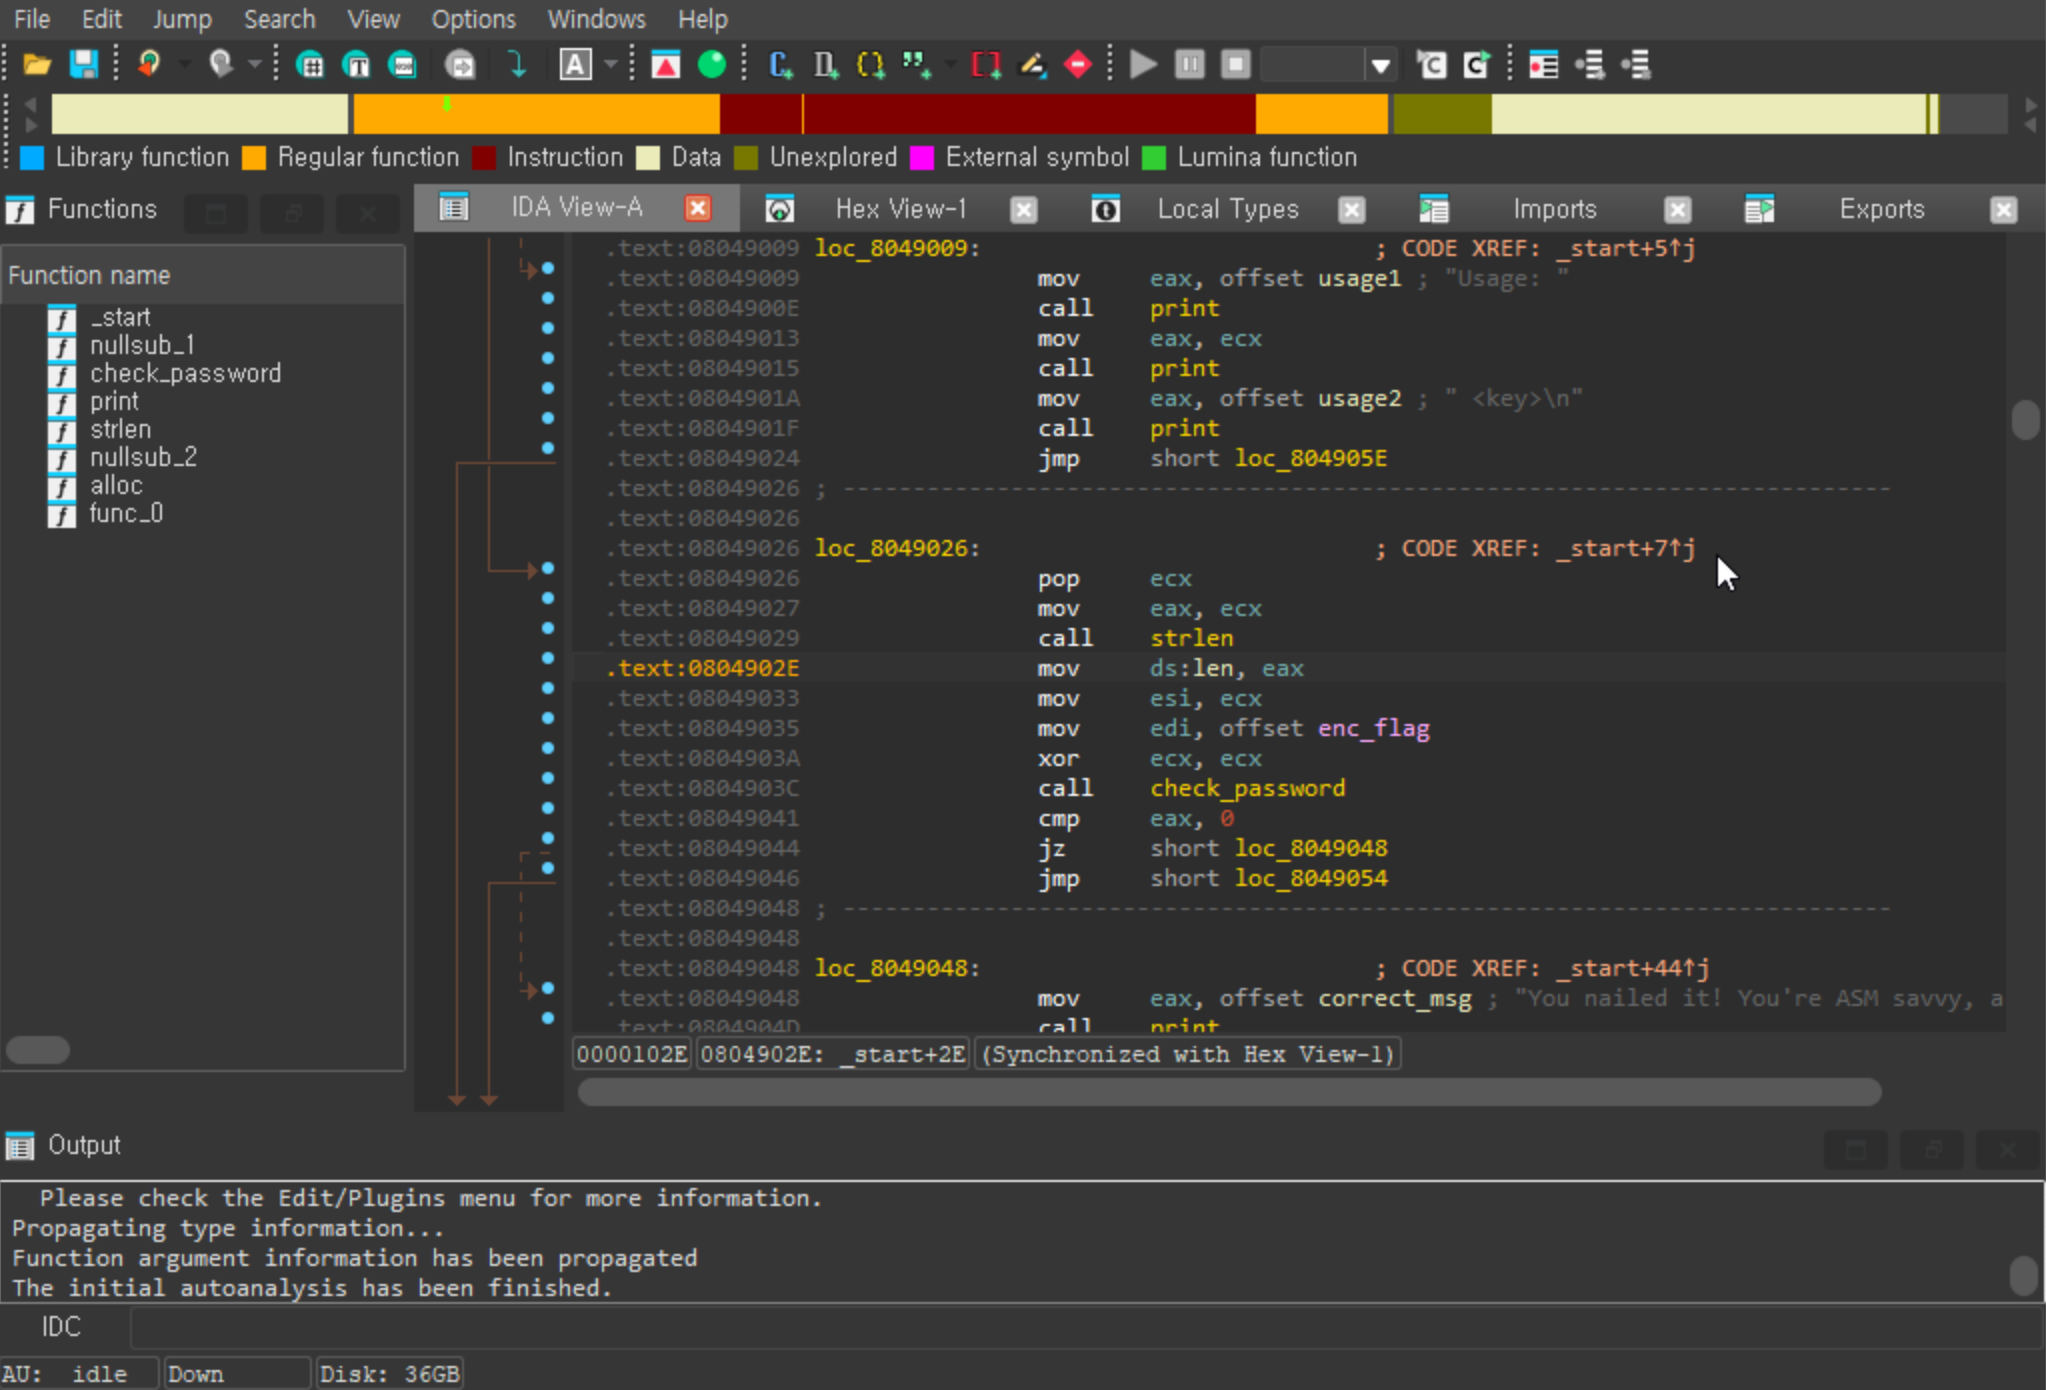Click the D data-conversion icon

pos(825,65)
